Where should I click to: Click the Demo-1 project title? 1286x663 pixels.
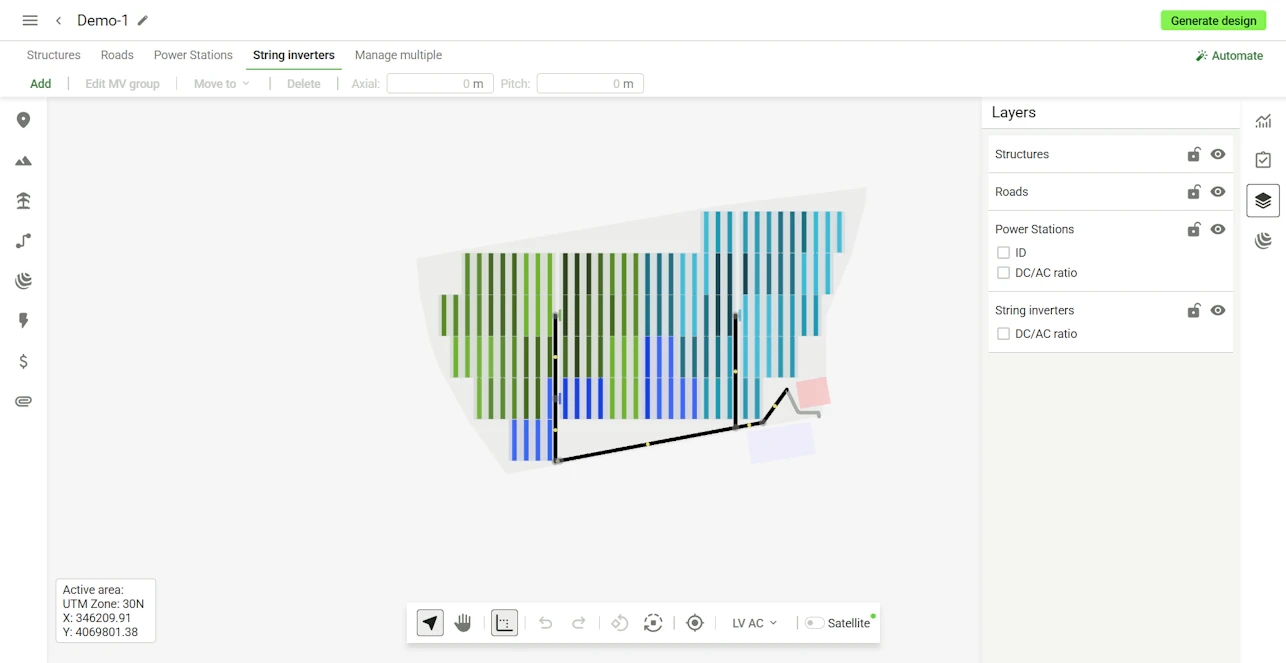(x=103, y=20)
